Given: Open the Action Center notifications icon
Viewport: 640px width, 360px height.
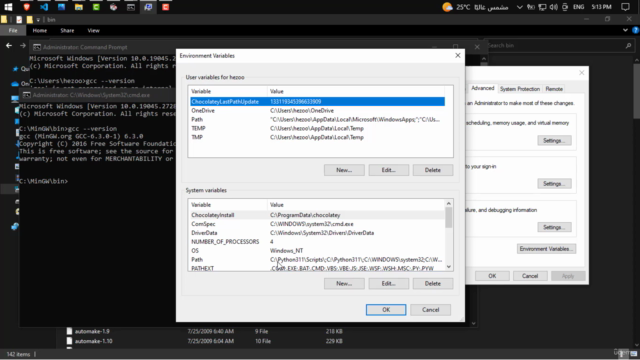Looking at the screenshot, I should coord(625,7).
